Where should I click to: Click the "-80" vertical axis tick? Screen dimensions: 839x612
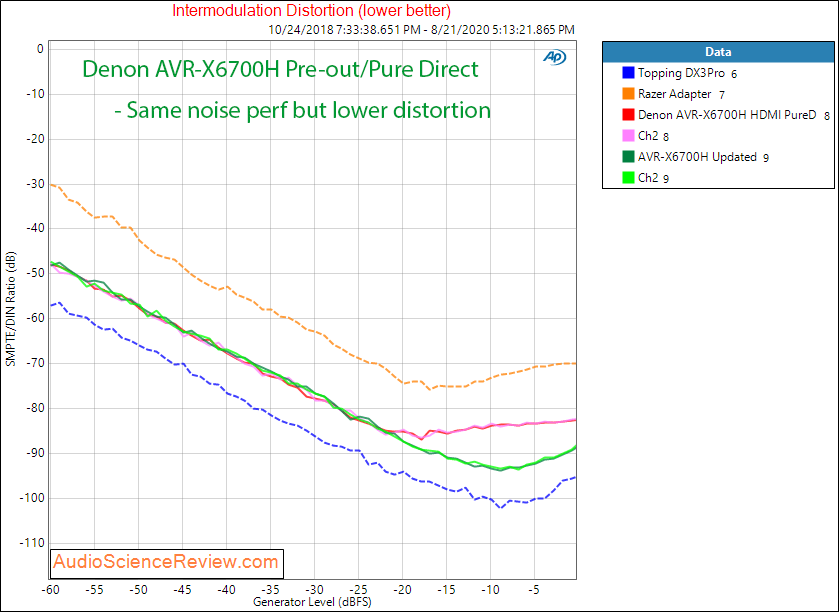[x=35, y=409]
